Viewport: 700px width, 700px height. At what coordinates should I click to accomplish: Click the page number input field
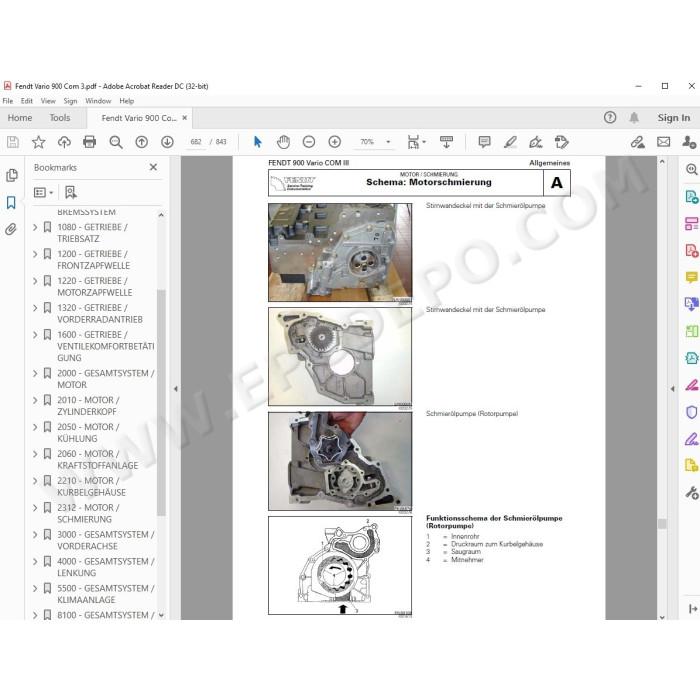pyautogui.click(x=196, y=142)
